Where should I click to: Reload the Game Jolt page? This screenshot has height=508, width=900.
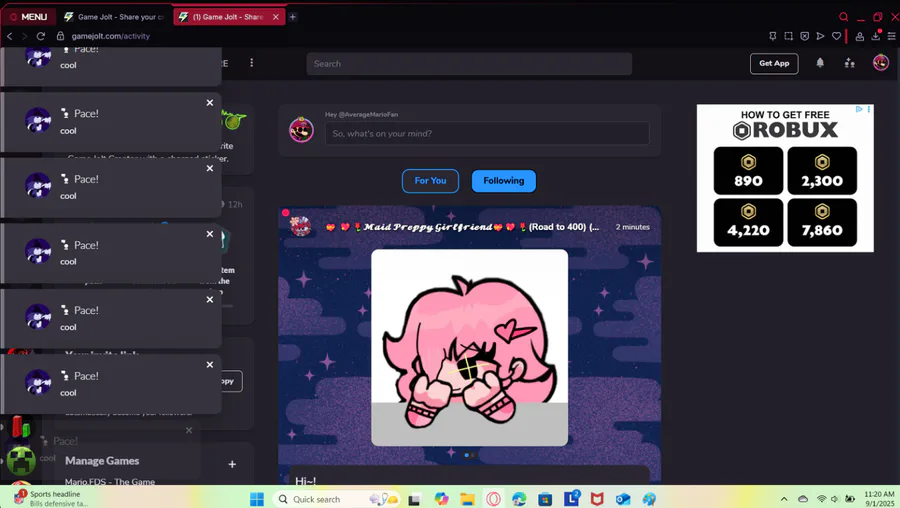[41, 36]
